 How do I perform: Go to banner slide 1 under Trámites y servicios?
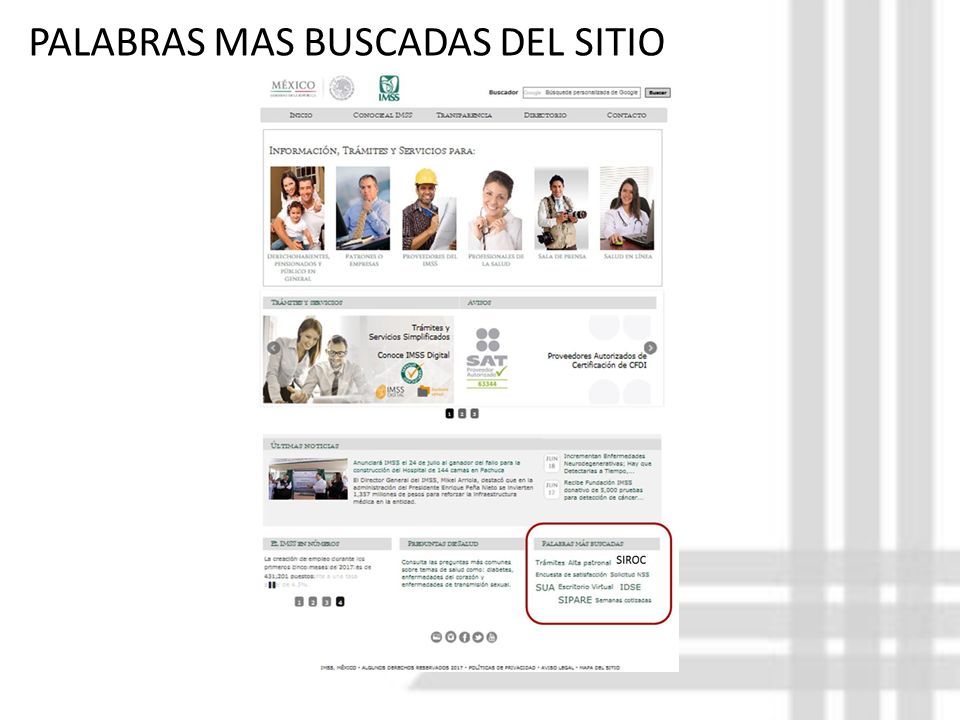point(449,414)
